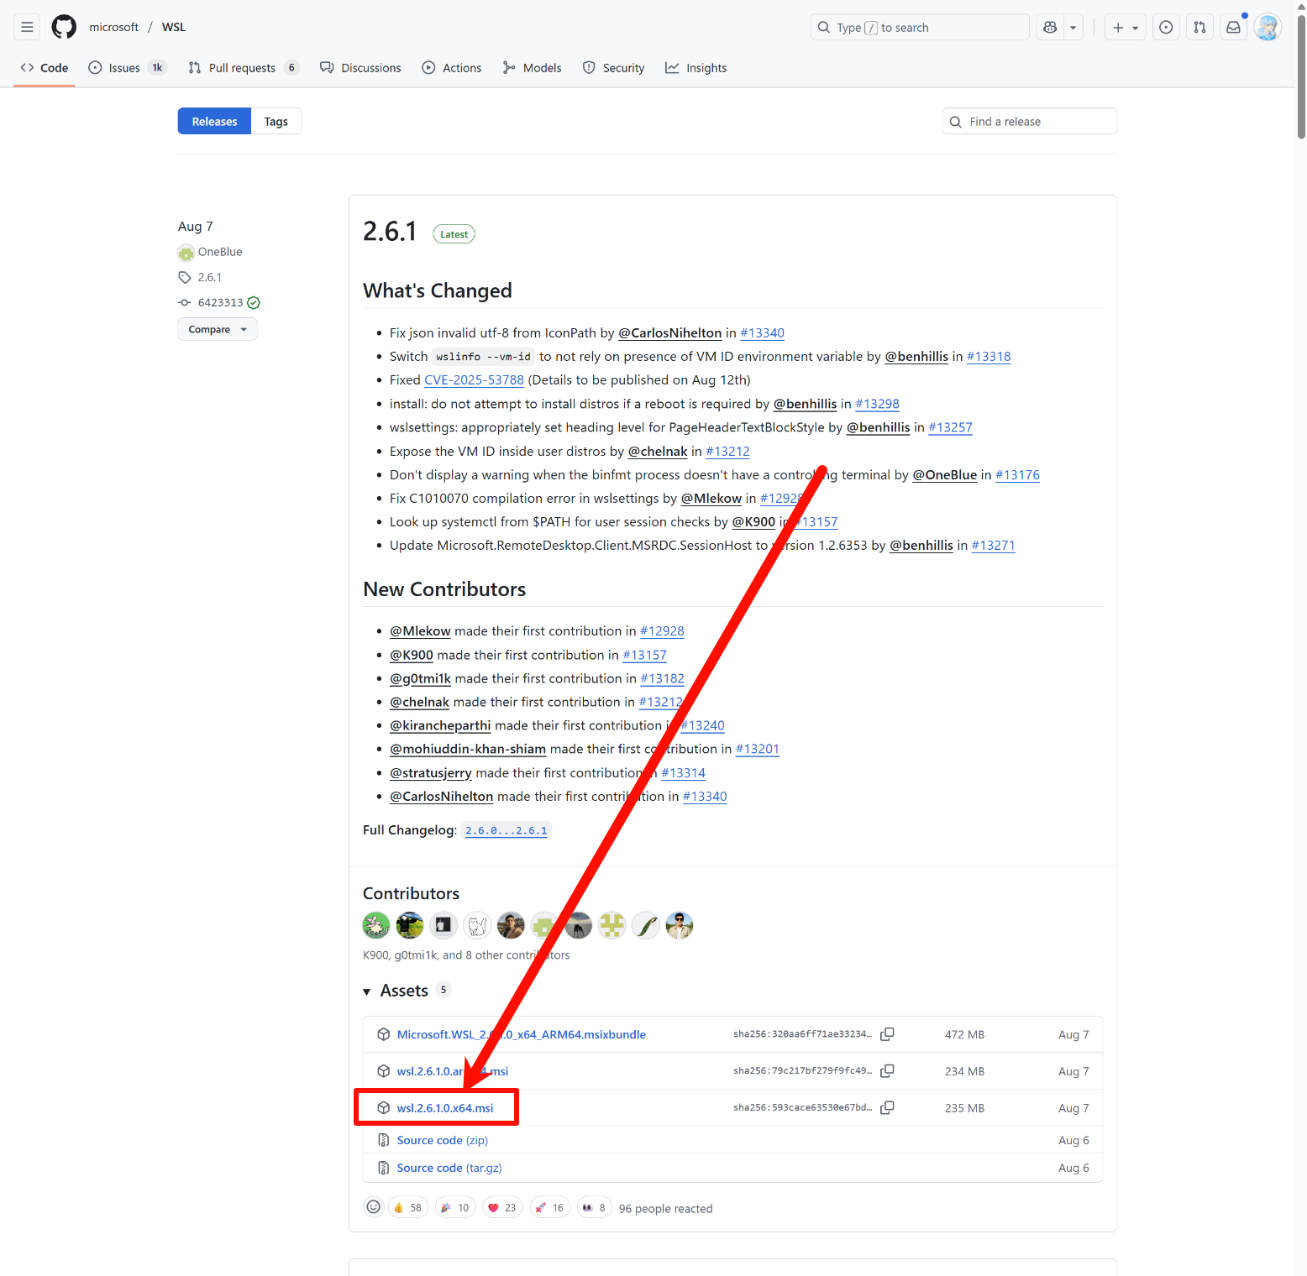1307x1276 pixels.
Task: View the Insights tab
Action: pyautogui.click(x=696, y=68)
